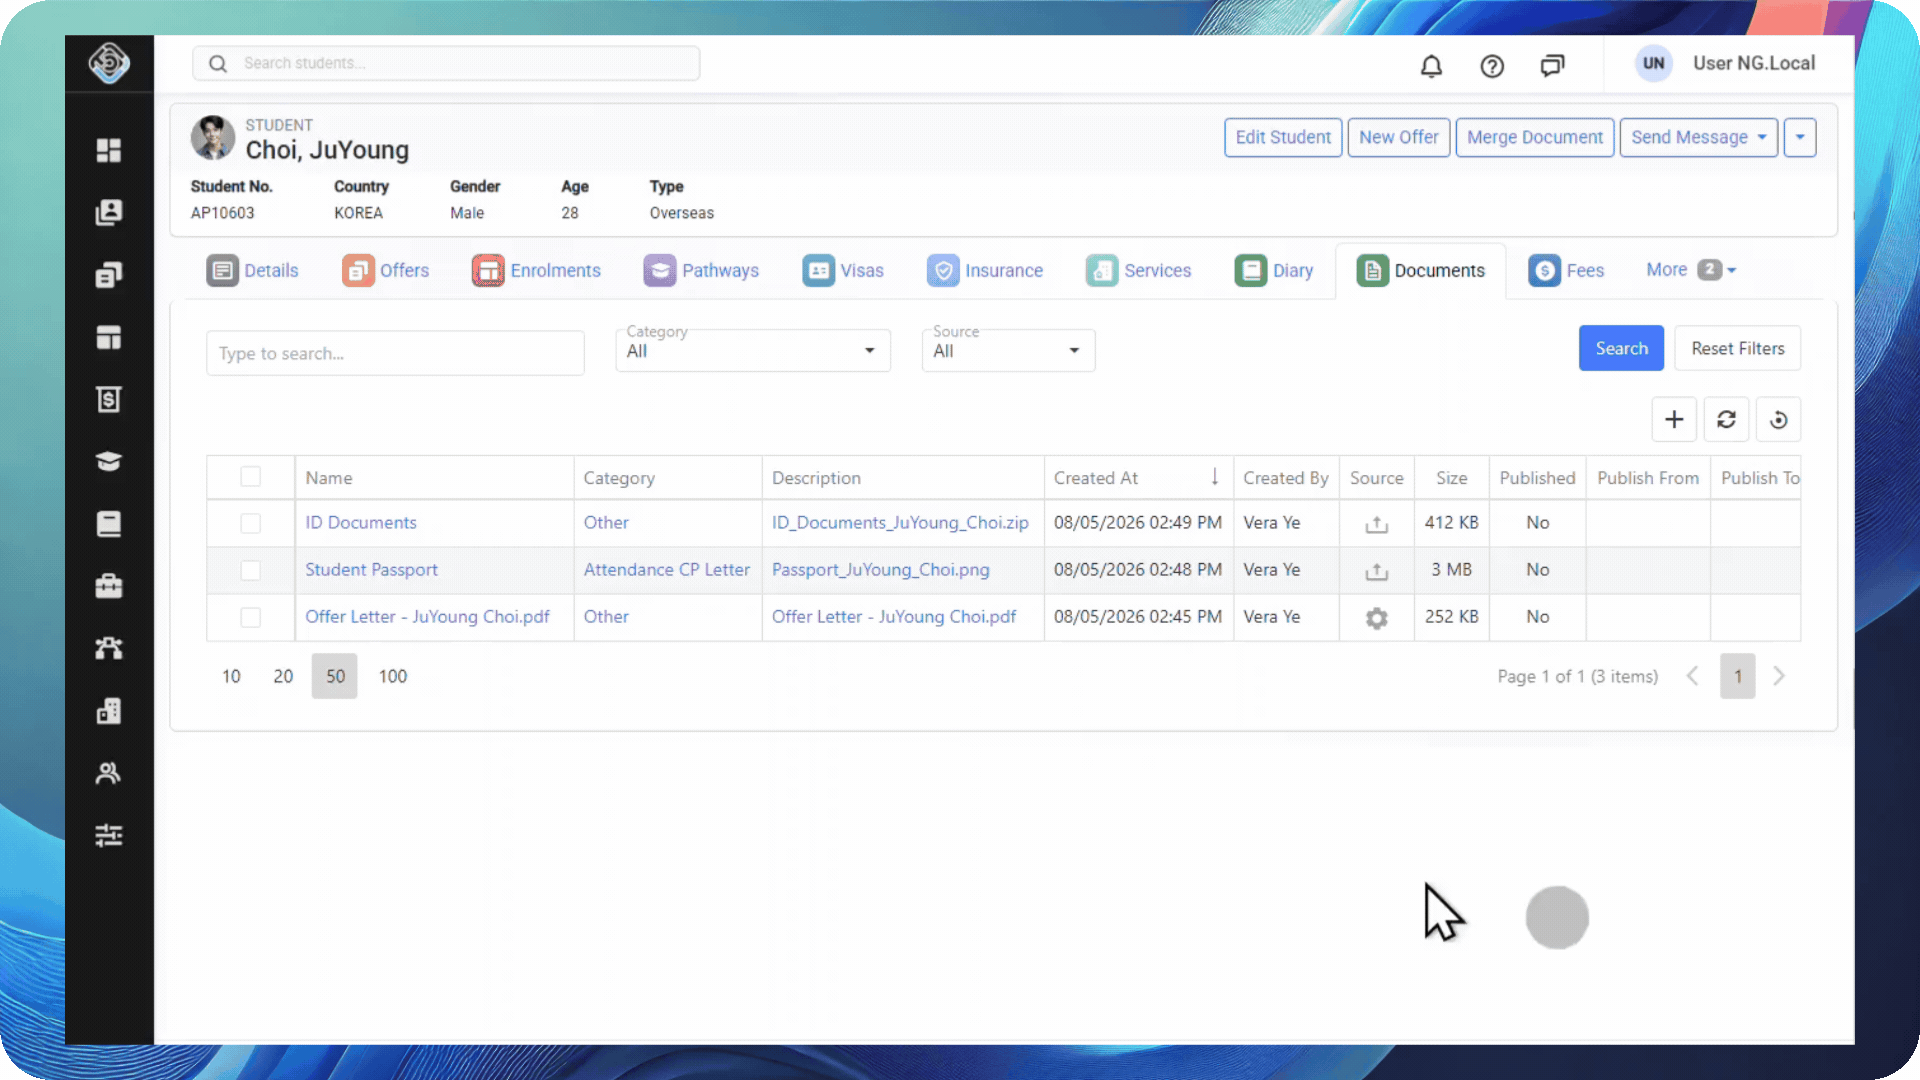Click the page 1 pagination button
The image size is (1920, 1080).
(x=1738, y=676)
